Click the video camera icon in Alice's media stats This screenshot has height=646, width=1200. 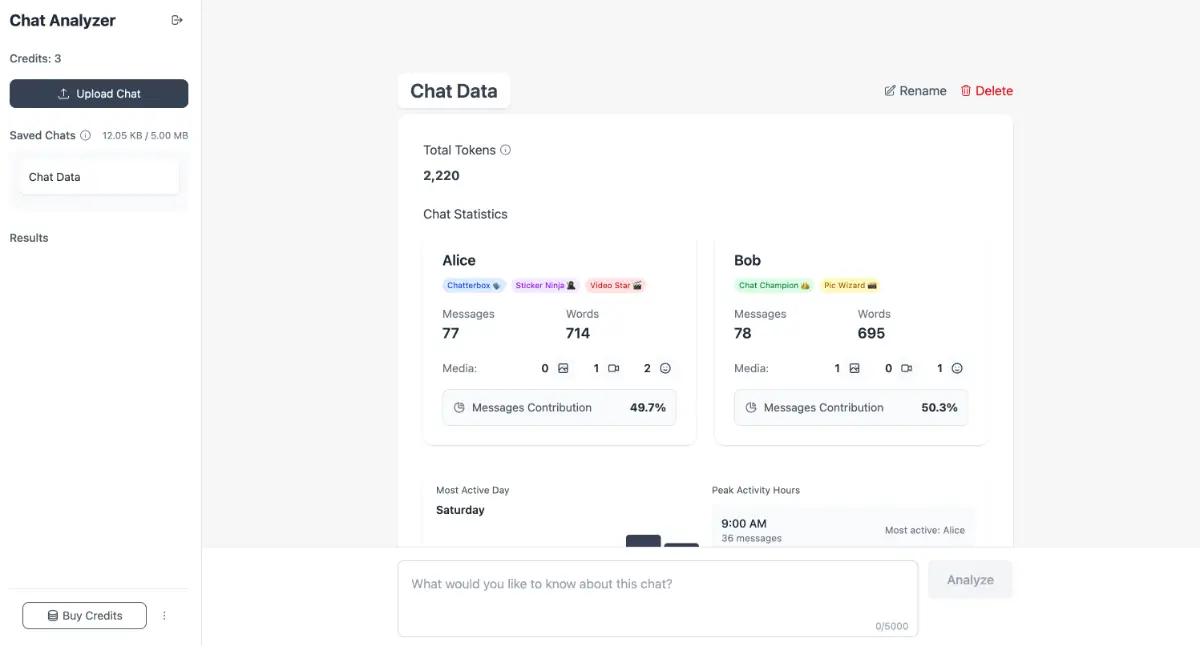[x=613, y=368]
